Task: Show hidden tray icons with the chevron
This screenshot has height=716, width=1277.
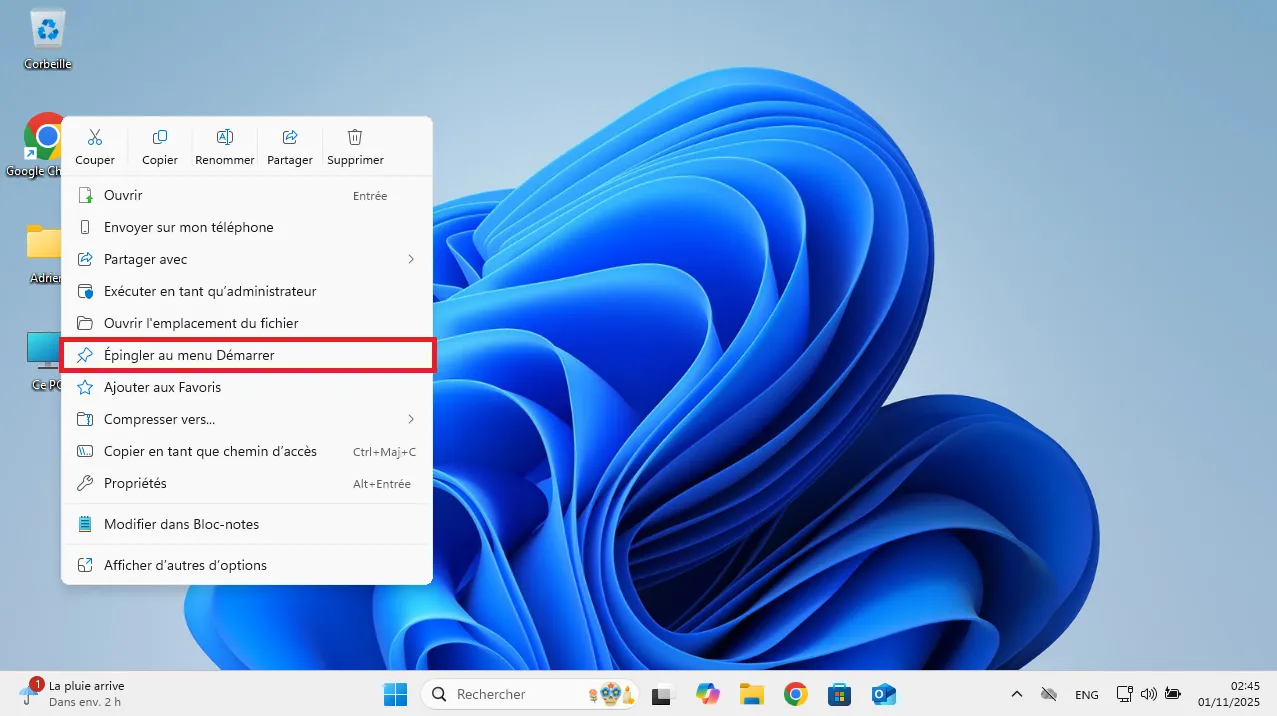Action: point(1016,693)
